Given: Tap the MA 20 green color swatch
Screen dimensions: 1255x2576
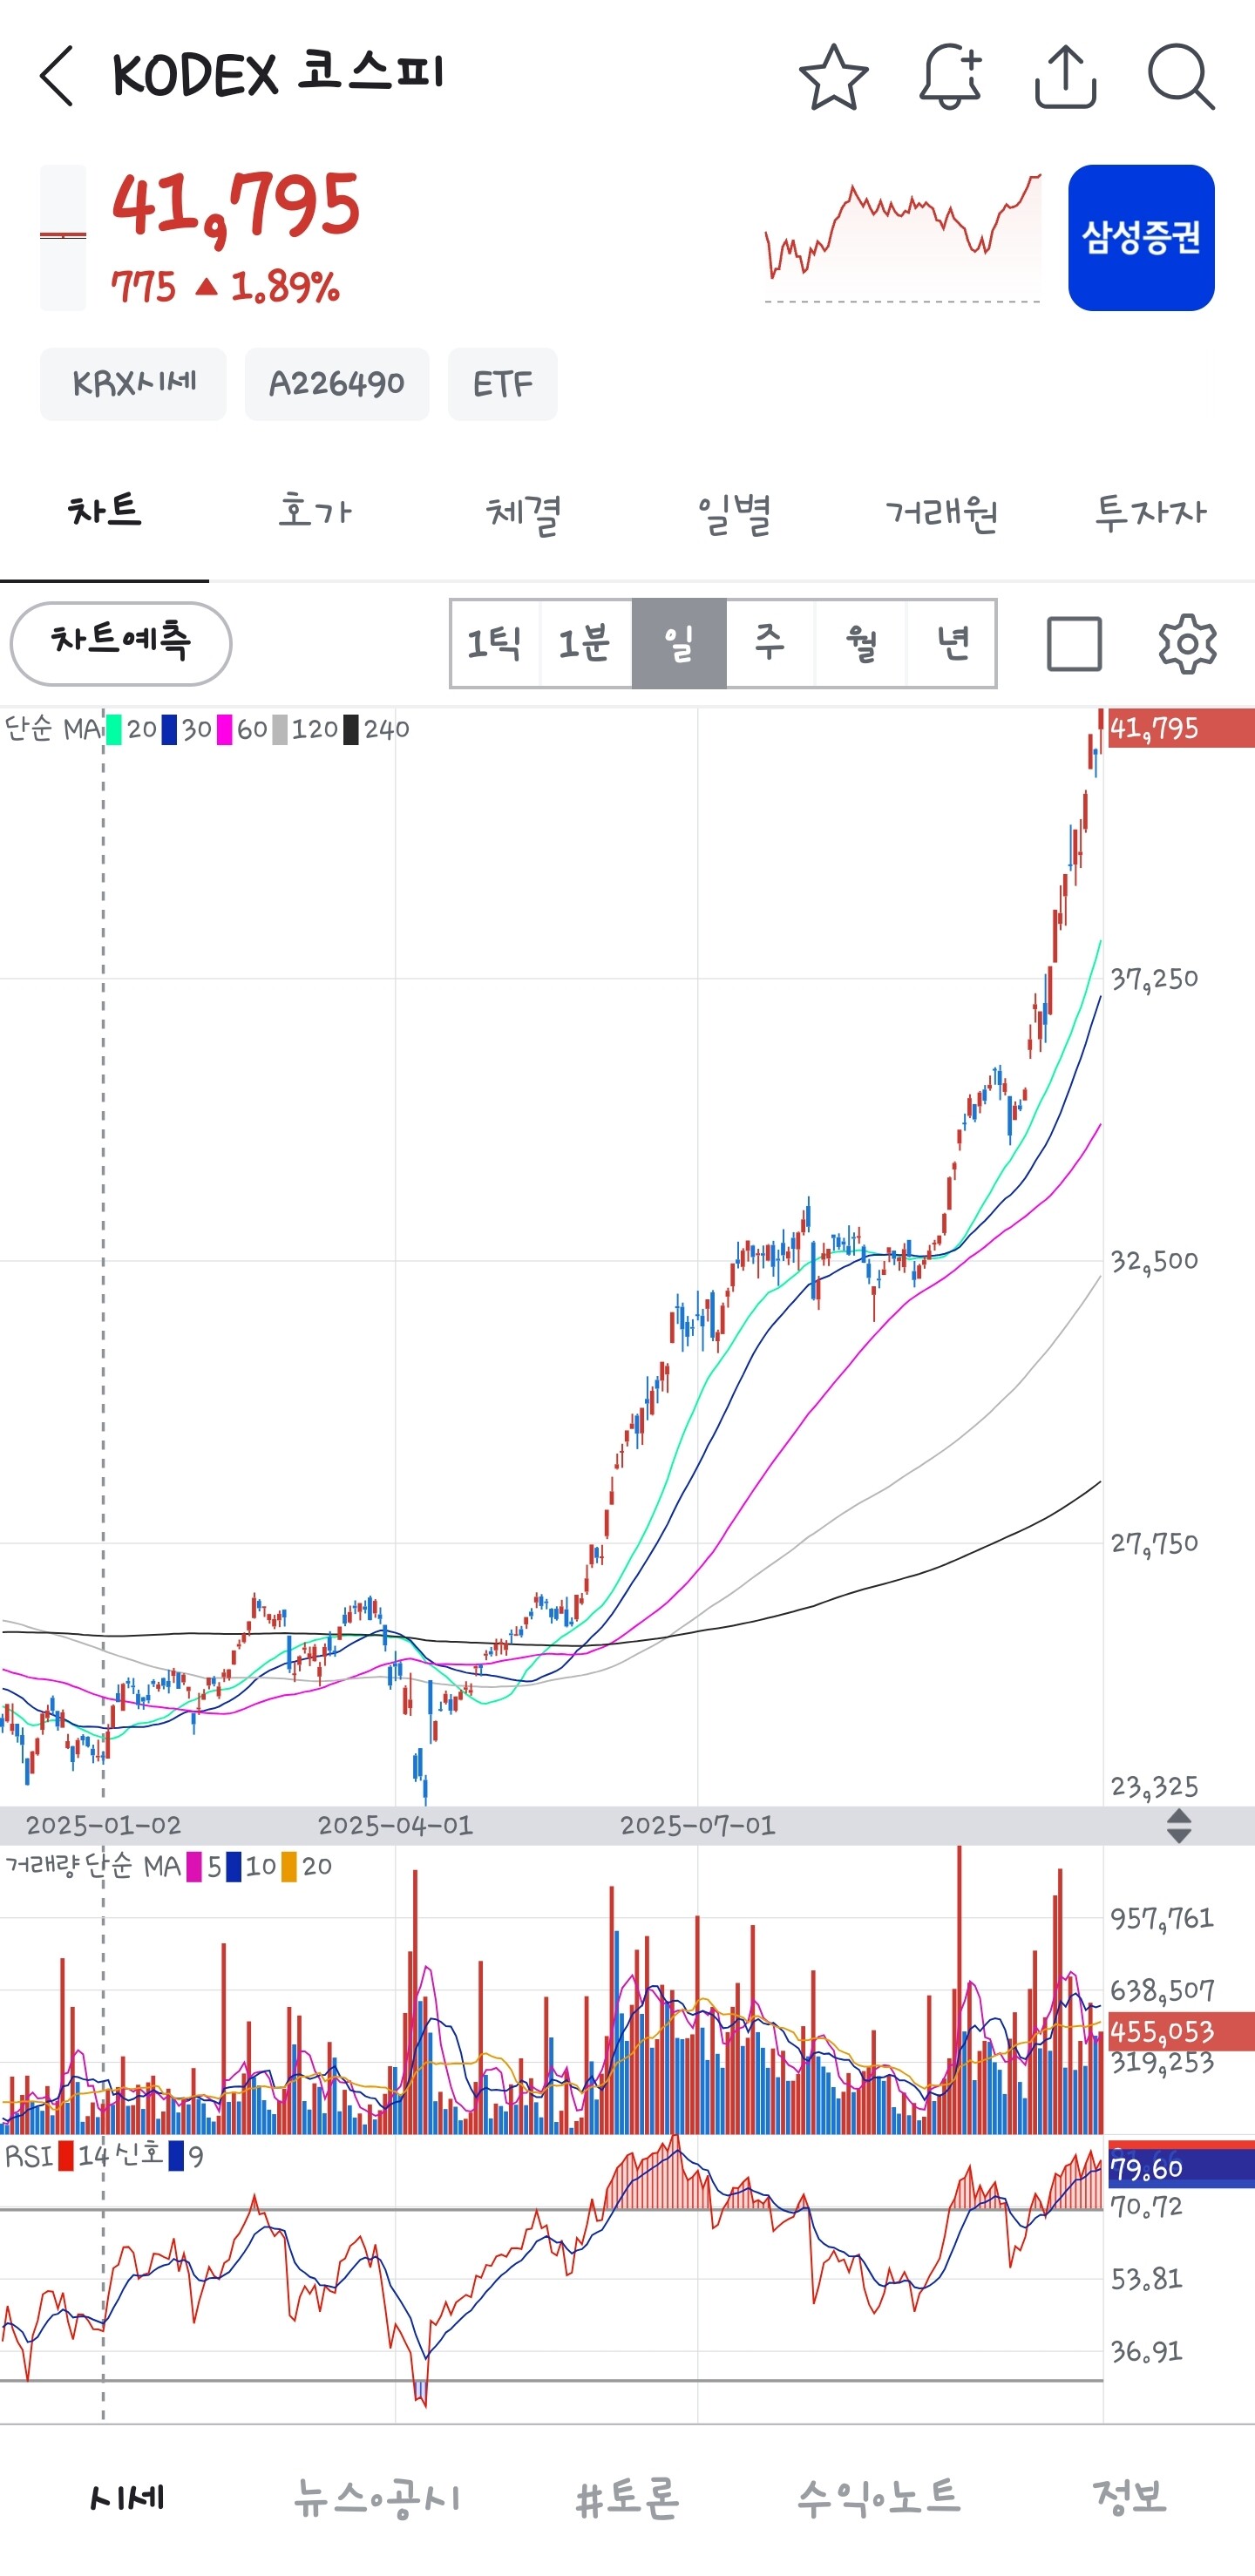Looking at the screenshot, I should 114,730.
